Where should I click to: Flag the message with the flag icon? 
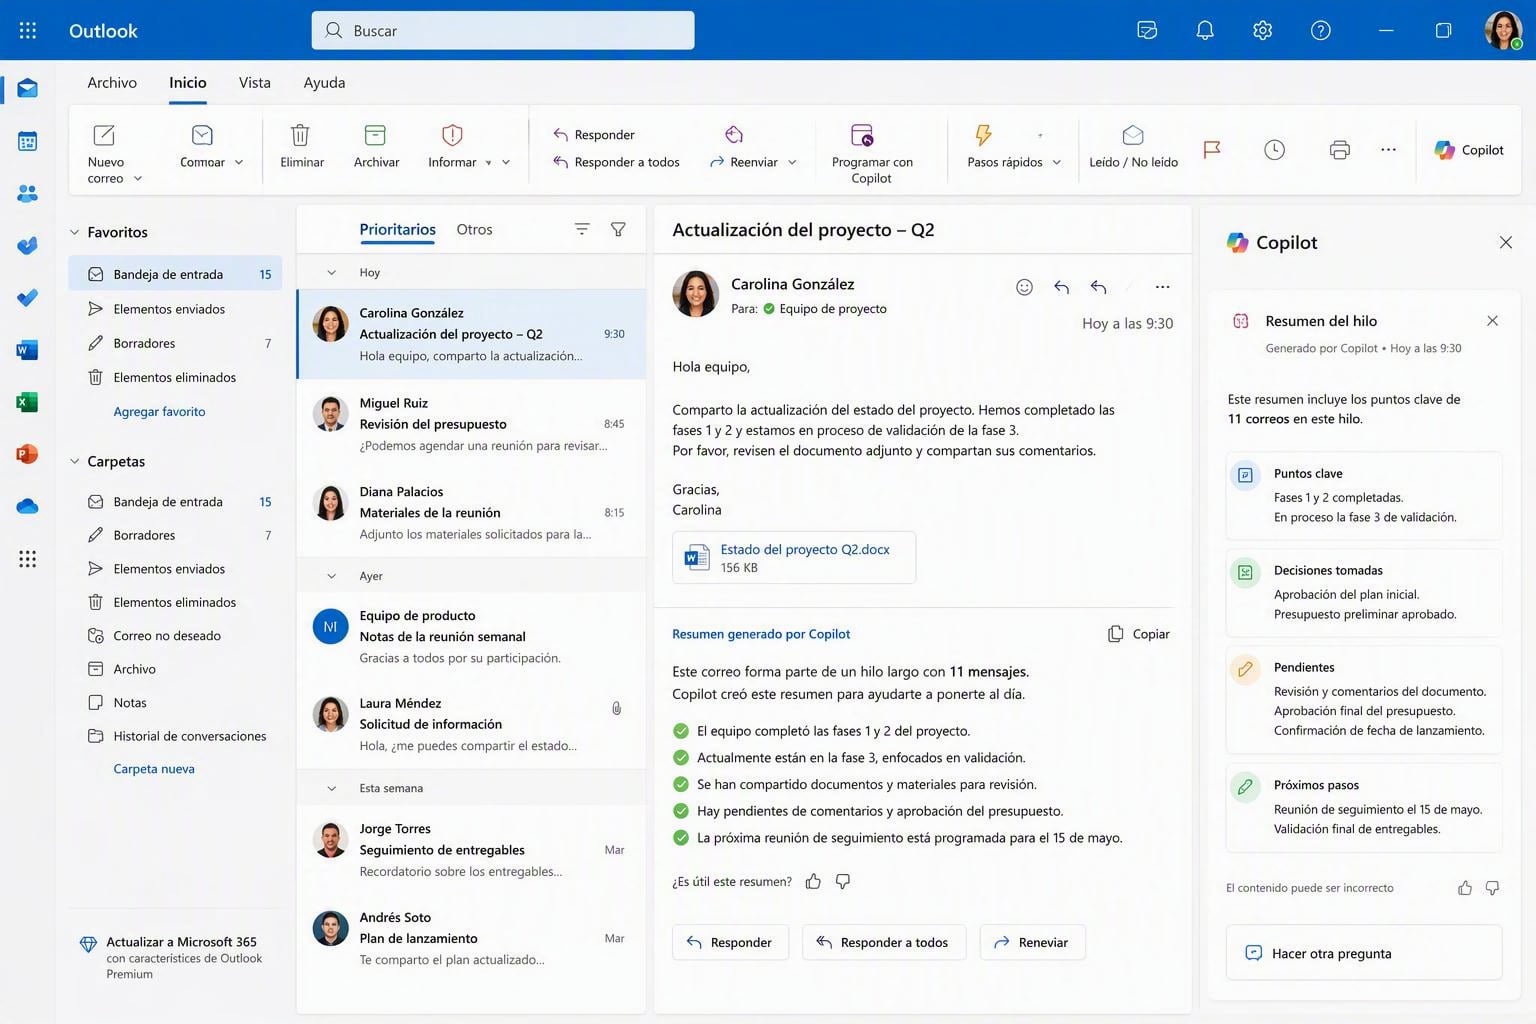(x=1211, y=150)
